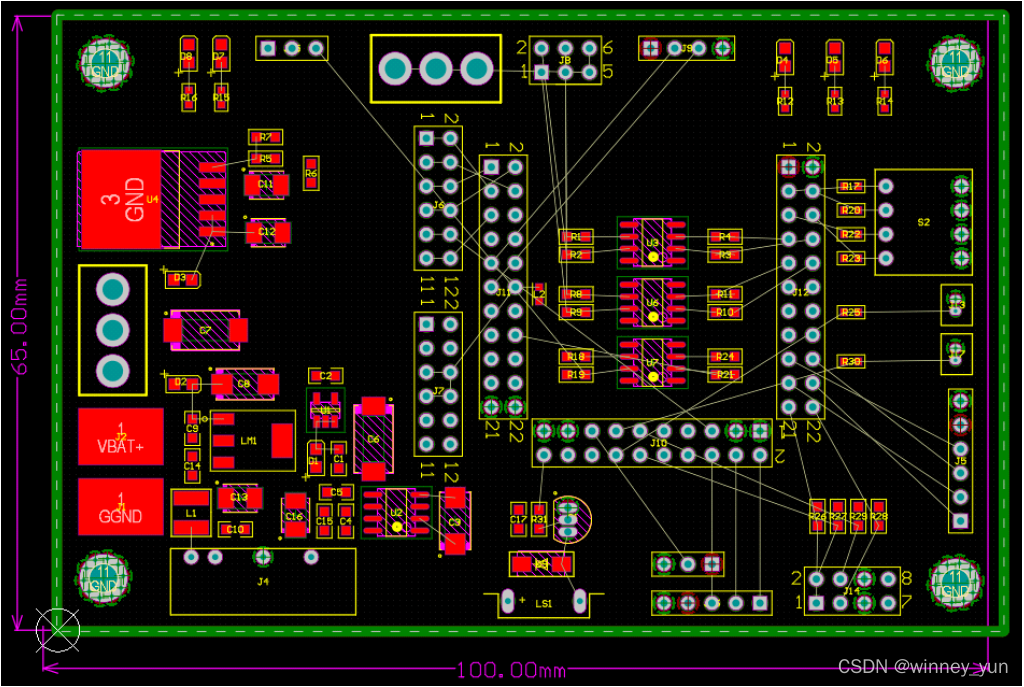Click resistor R21
The height and width of the screenshot is (687, 1024).
[x=725, y=374]
